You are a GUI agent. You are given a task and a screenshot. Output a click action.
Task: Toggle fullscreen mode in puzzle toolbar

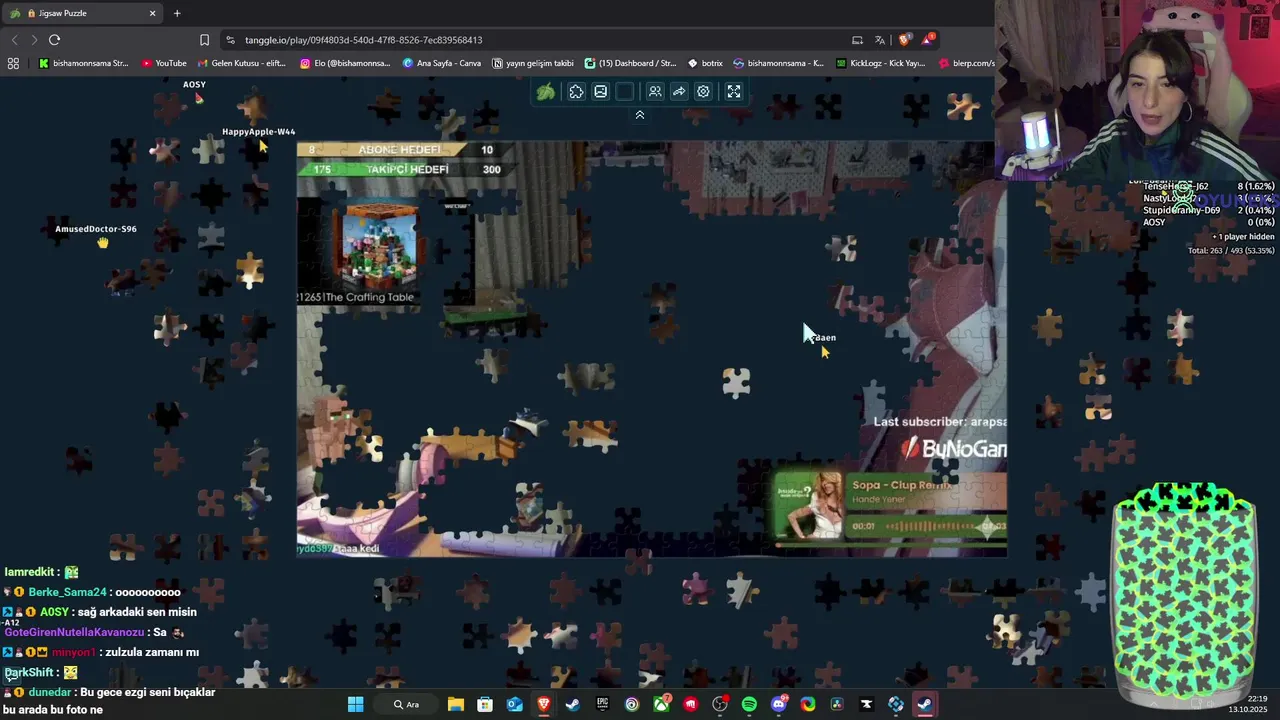point(733,92)
